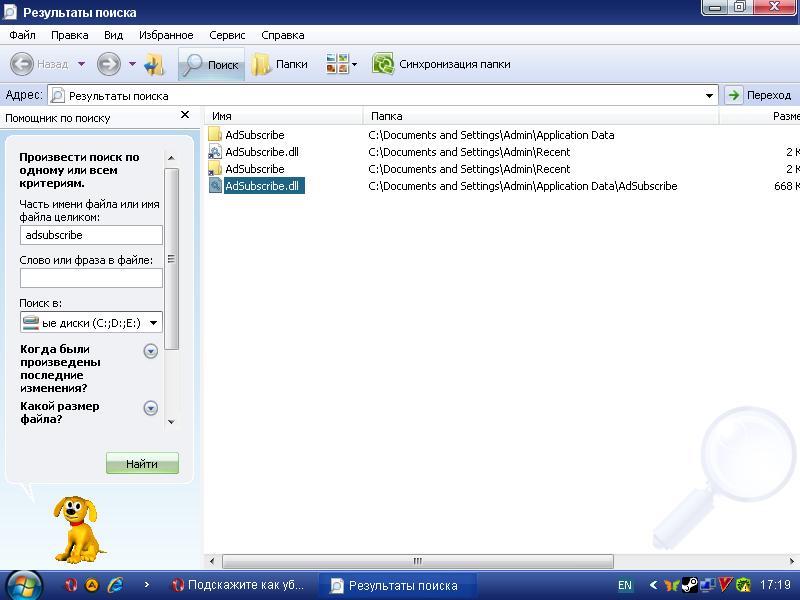Select AdSubscribe folder in Application Data
800x600 pixels.
tap(254, 135)
